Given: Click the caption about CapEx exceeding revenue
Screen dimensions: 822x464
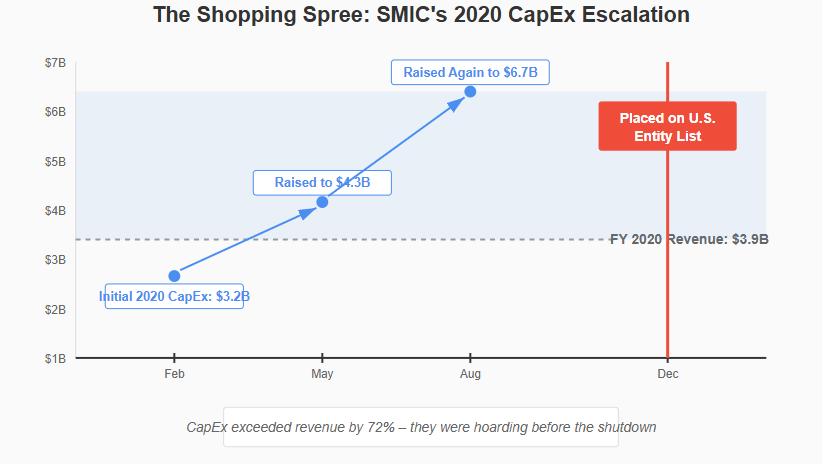Looking at the screenshot, I should coord(421,427).
